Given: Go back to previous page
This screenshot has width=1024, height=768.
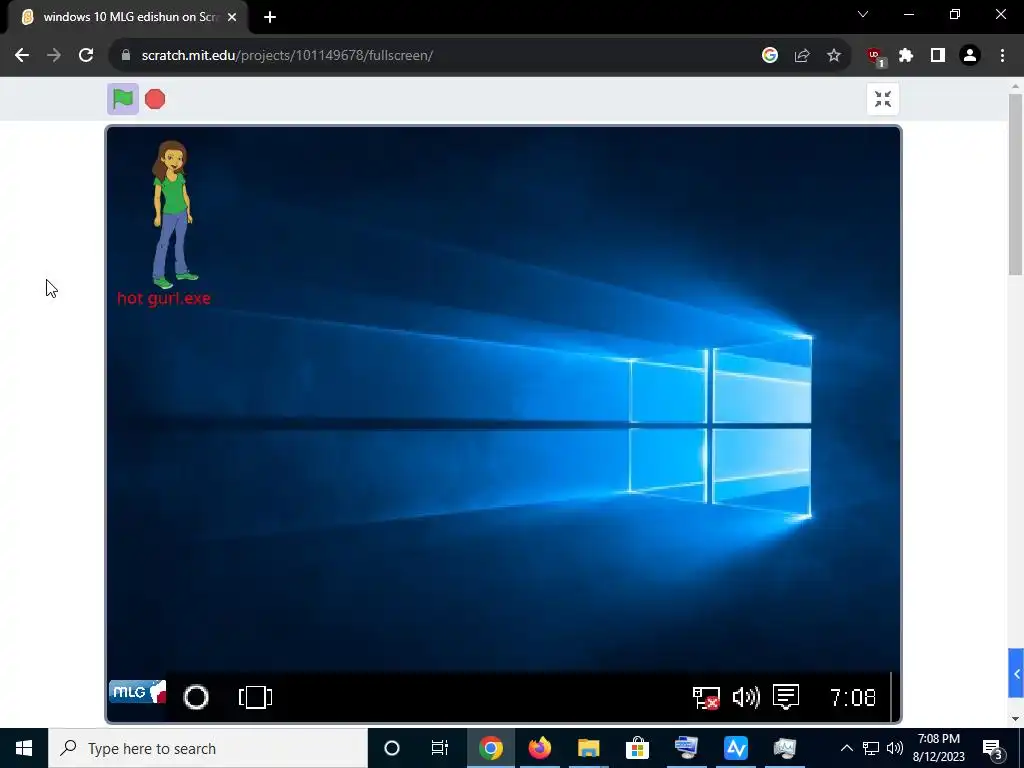Looking at the screenshot, I should coord(22,56).
